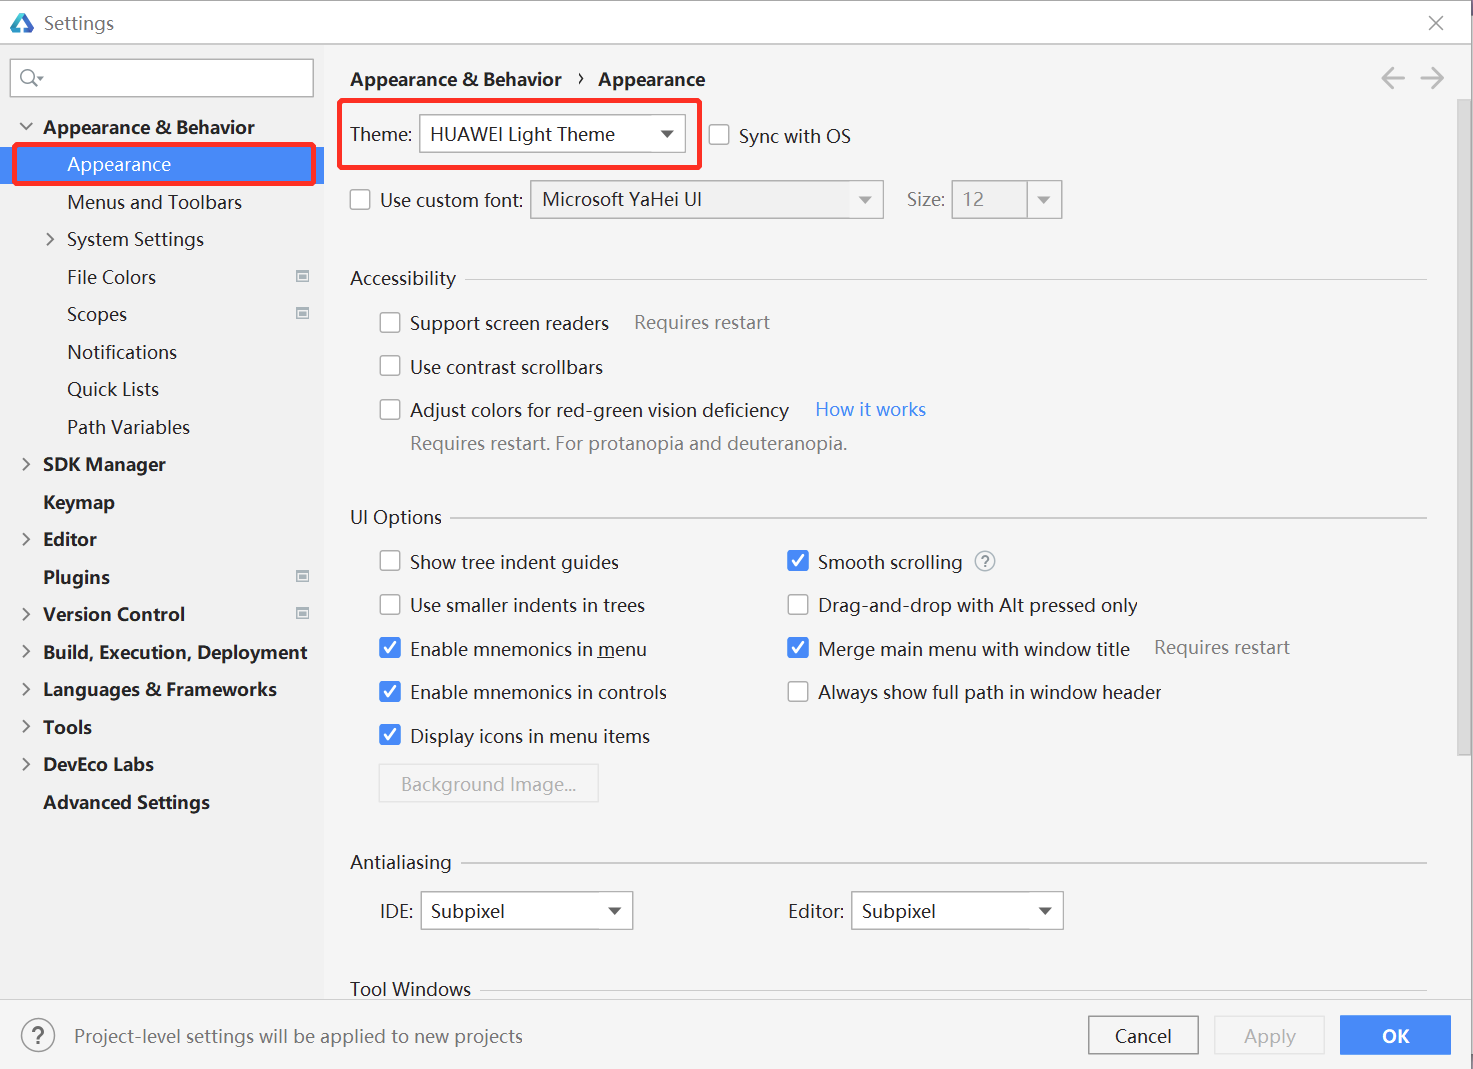
Task: Click the project-level icon next to Plugins
Action: pos(302,576)
